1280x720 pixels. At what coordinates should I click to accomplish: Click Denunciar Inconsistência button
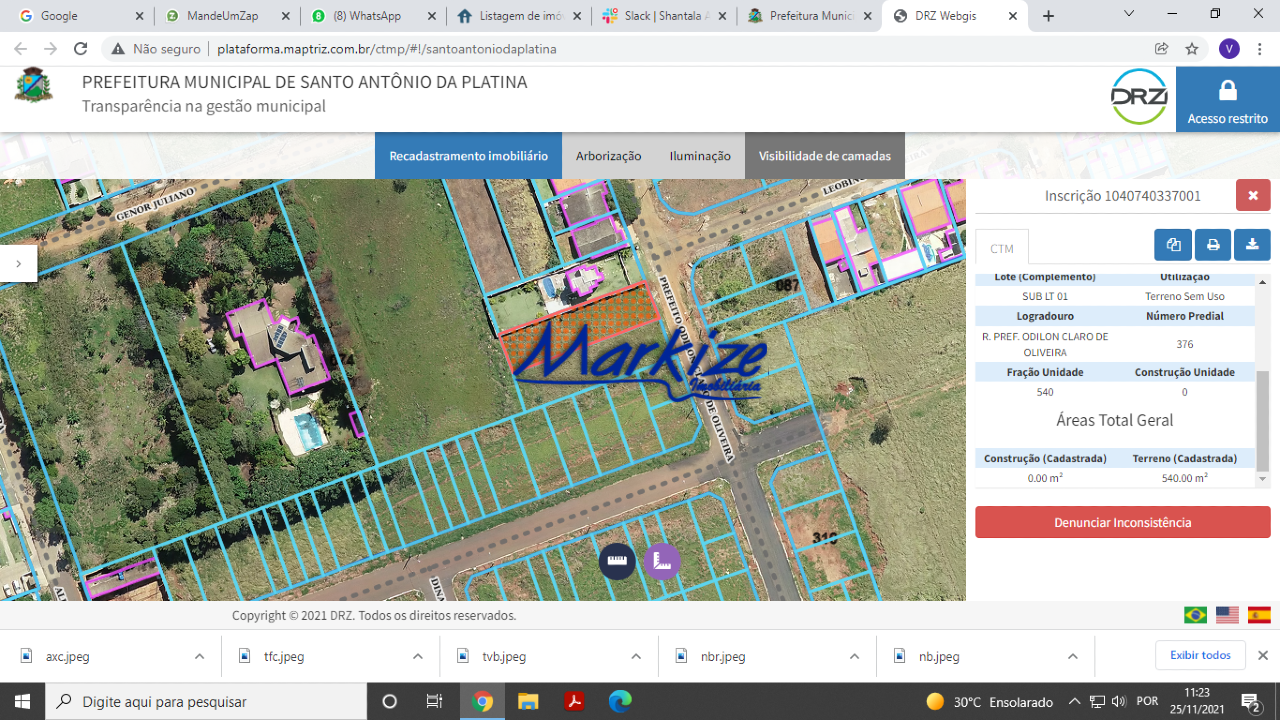[1123, 522]
